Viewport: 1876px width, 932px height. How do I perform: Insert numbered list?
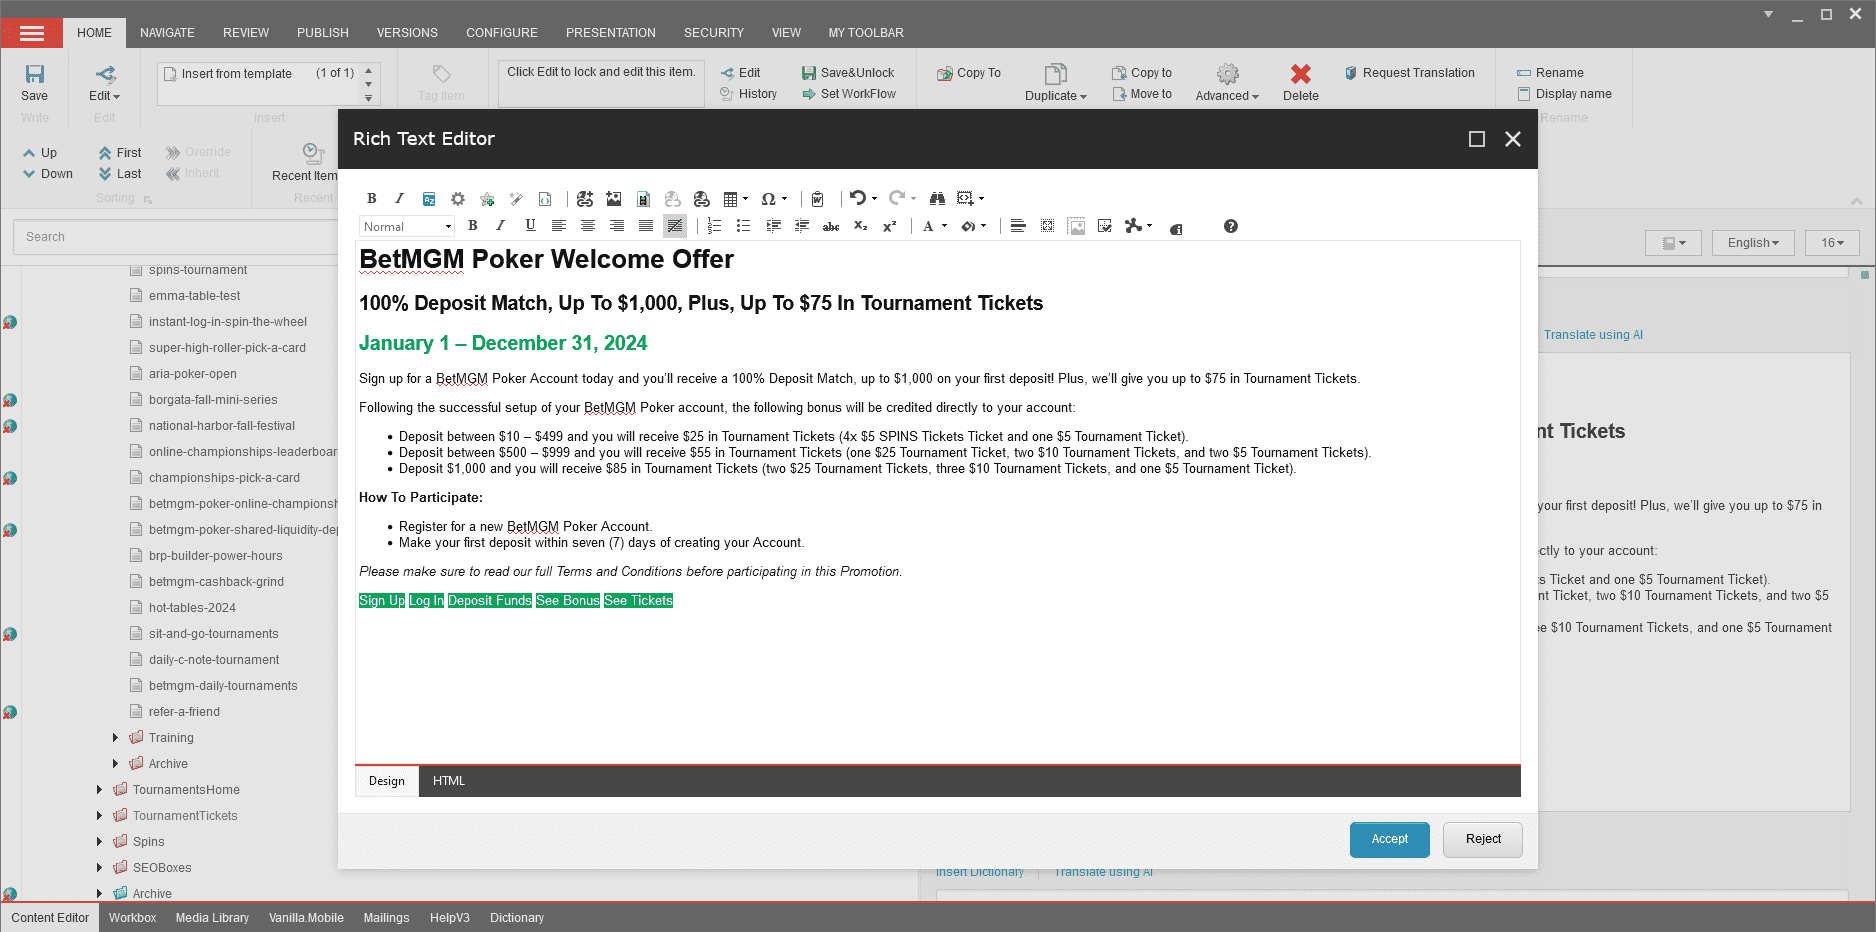(714, 226)
